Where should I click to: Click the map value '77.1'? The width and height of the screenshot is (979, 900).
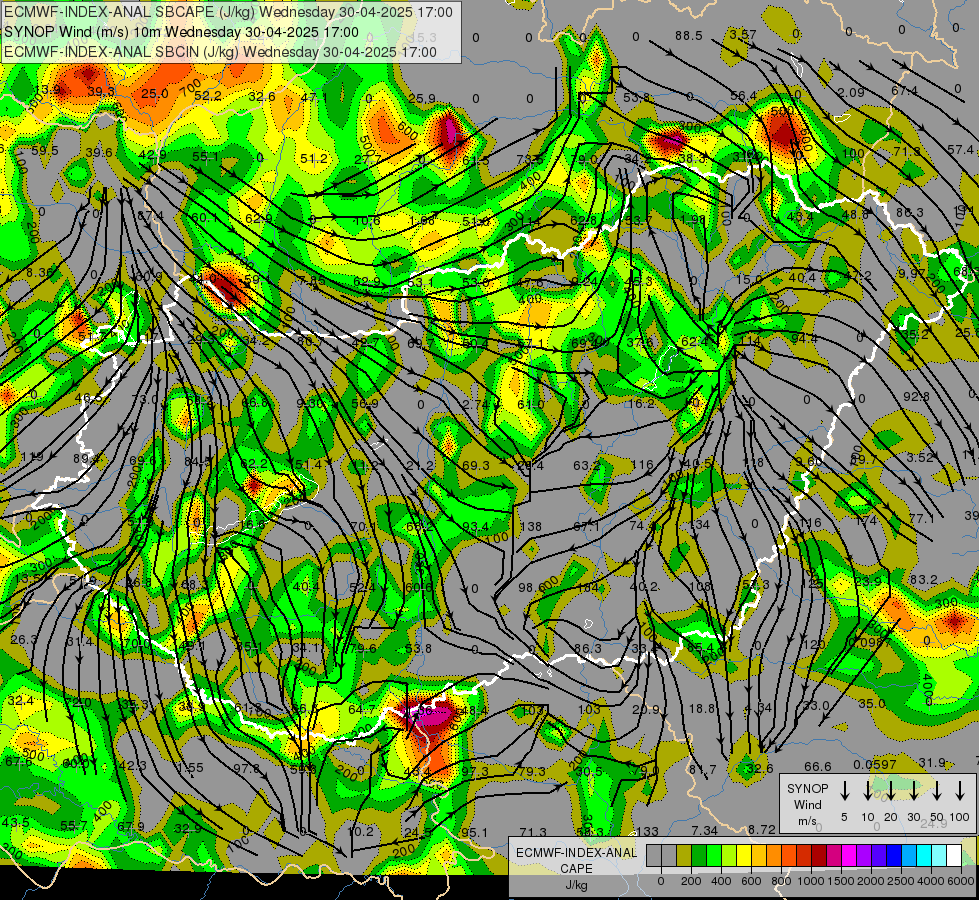[x=922, y=518]
